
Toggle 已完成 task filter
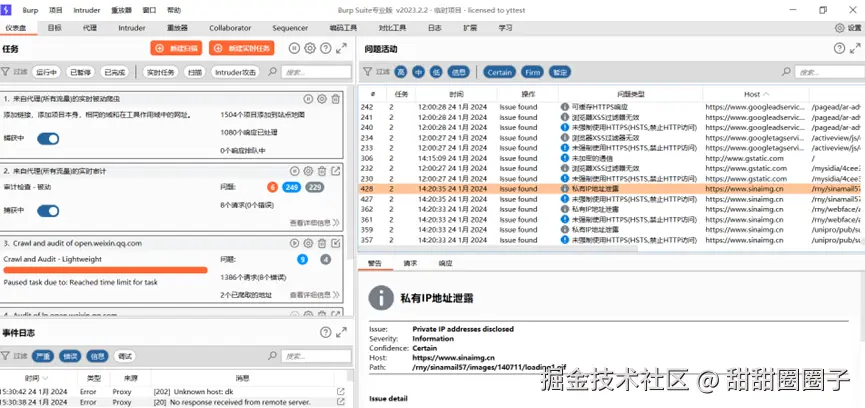(x=115, y=72)
